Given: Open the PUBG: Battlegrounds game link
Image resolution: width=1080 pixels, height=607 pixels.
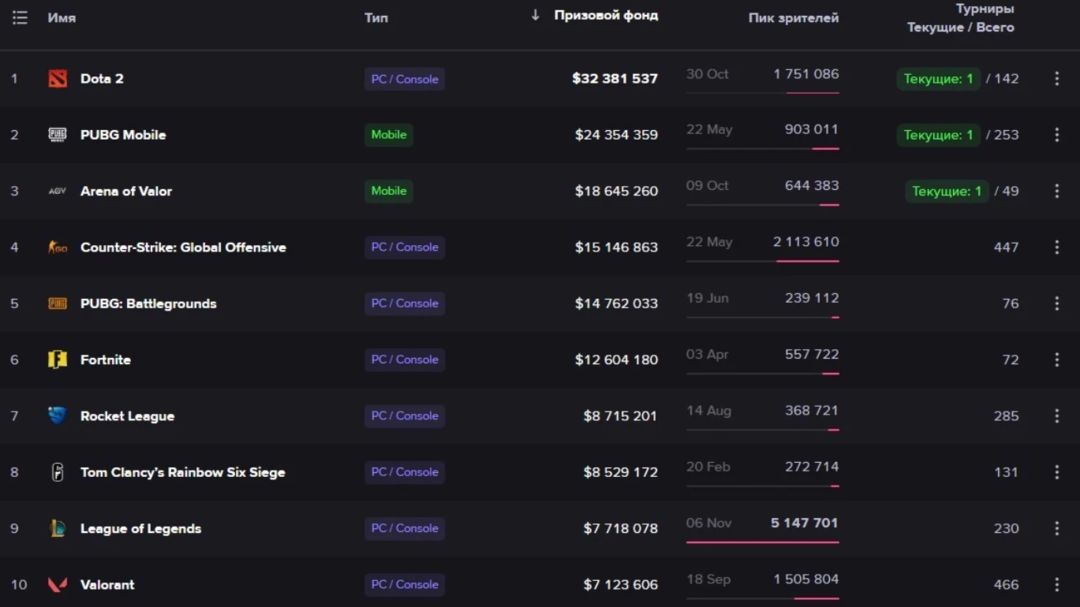Looking at the screenshot, I should point(148,304).
